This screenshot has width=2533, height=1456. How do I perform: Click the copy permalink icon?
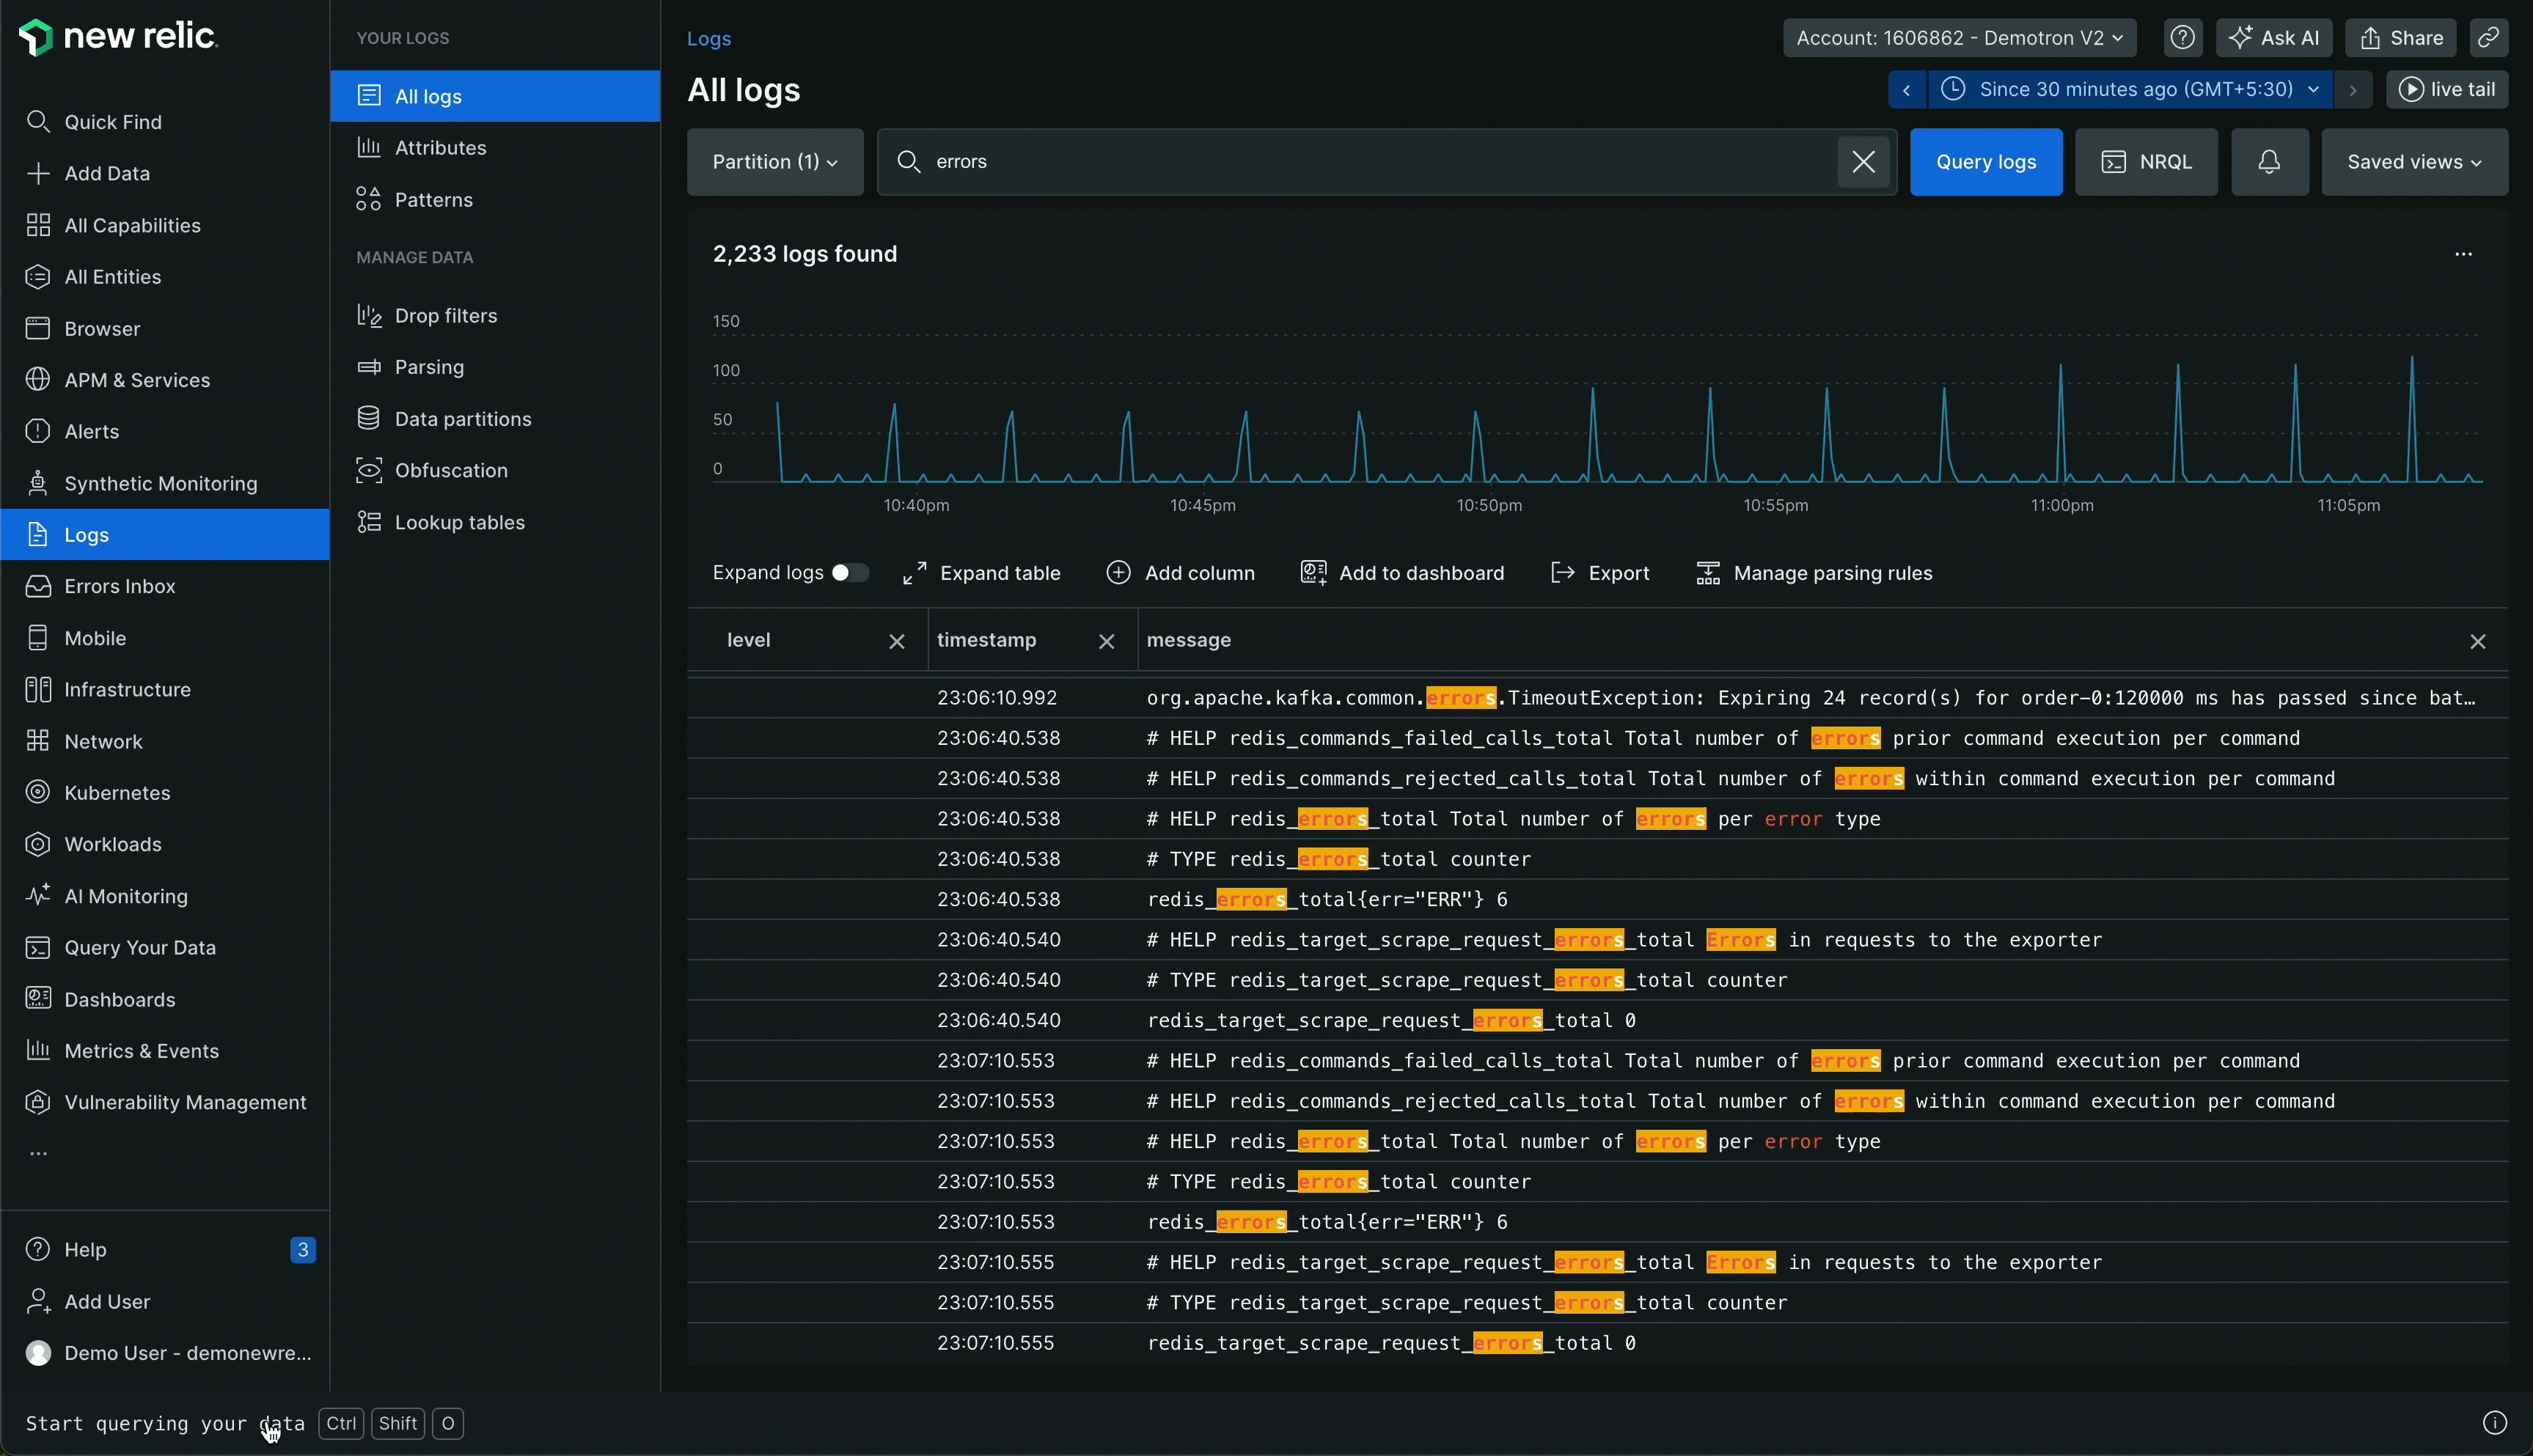tap(2488, 38)
